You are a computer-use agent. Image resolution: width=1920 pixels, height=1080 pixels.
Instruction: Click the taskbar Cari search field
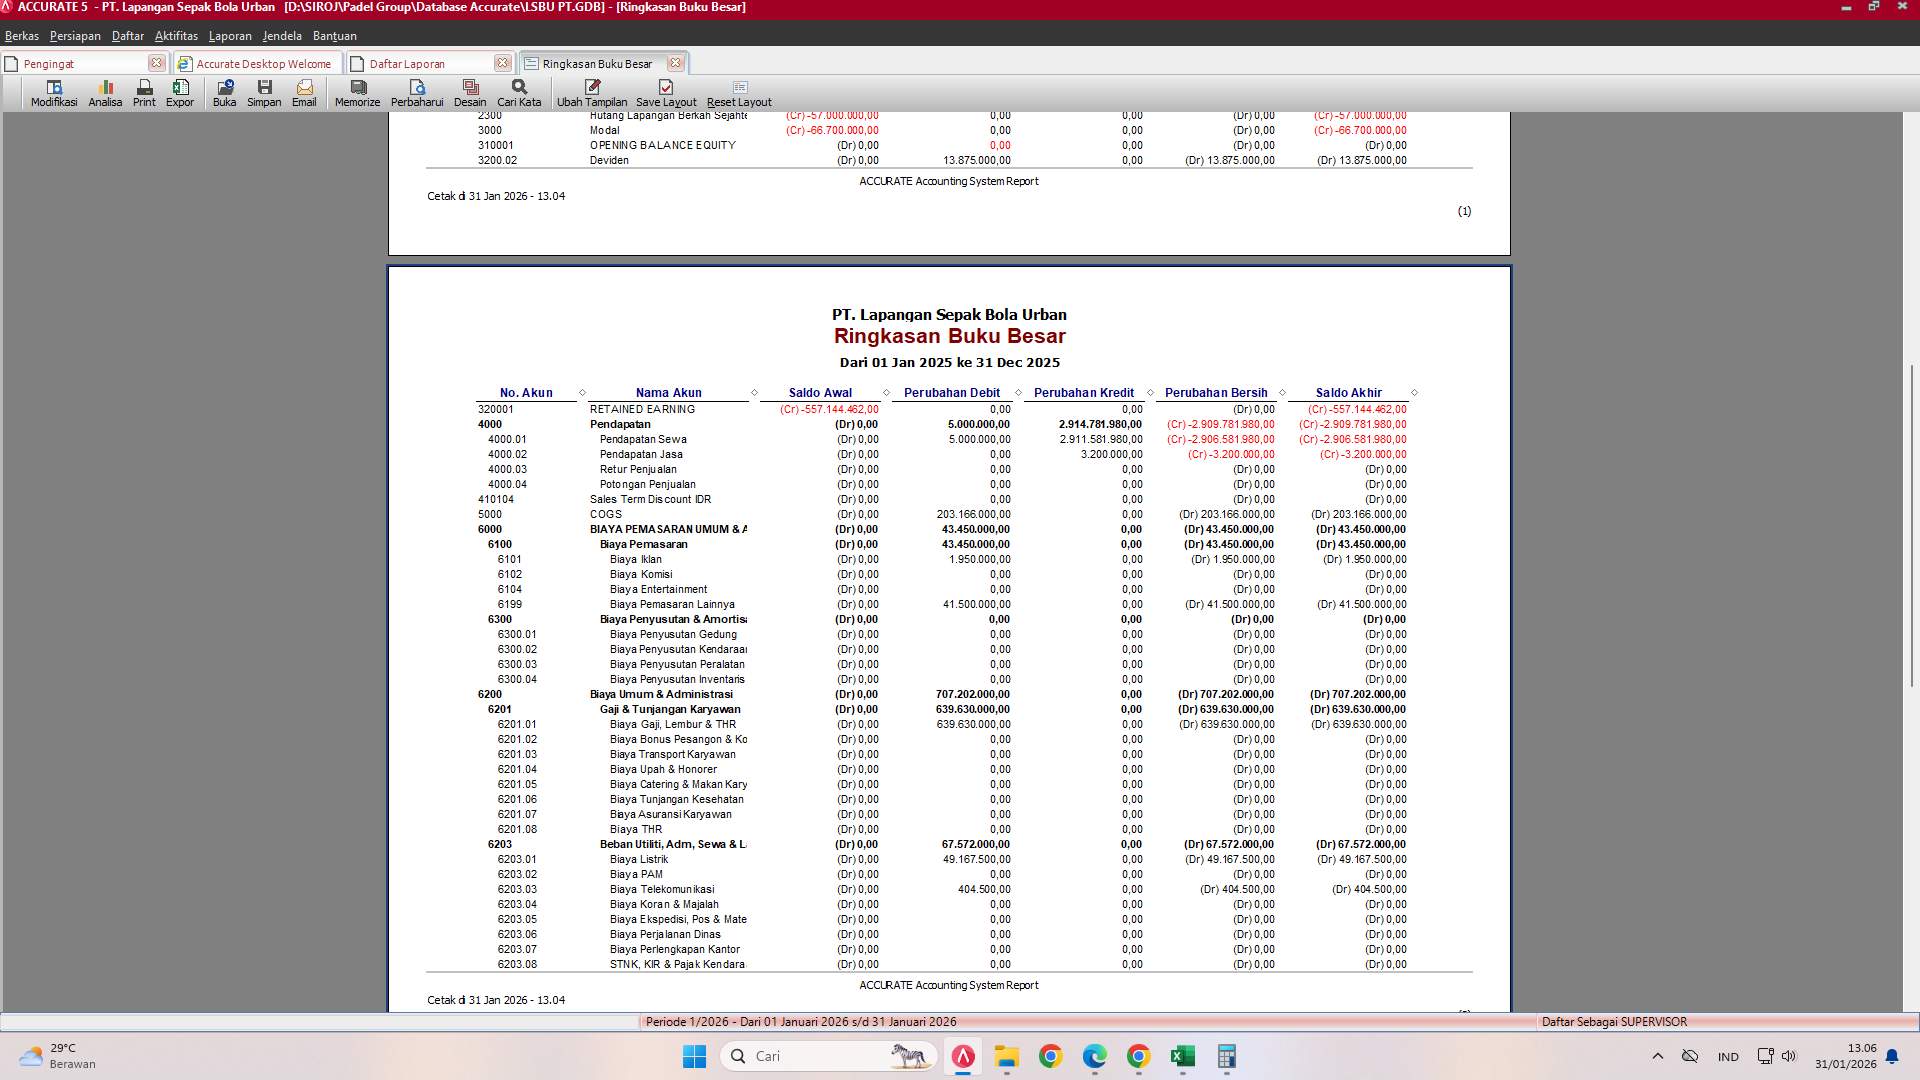(x=827, y=1056)
